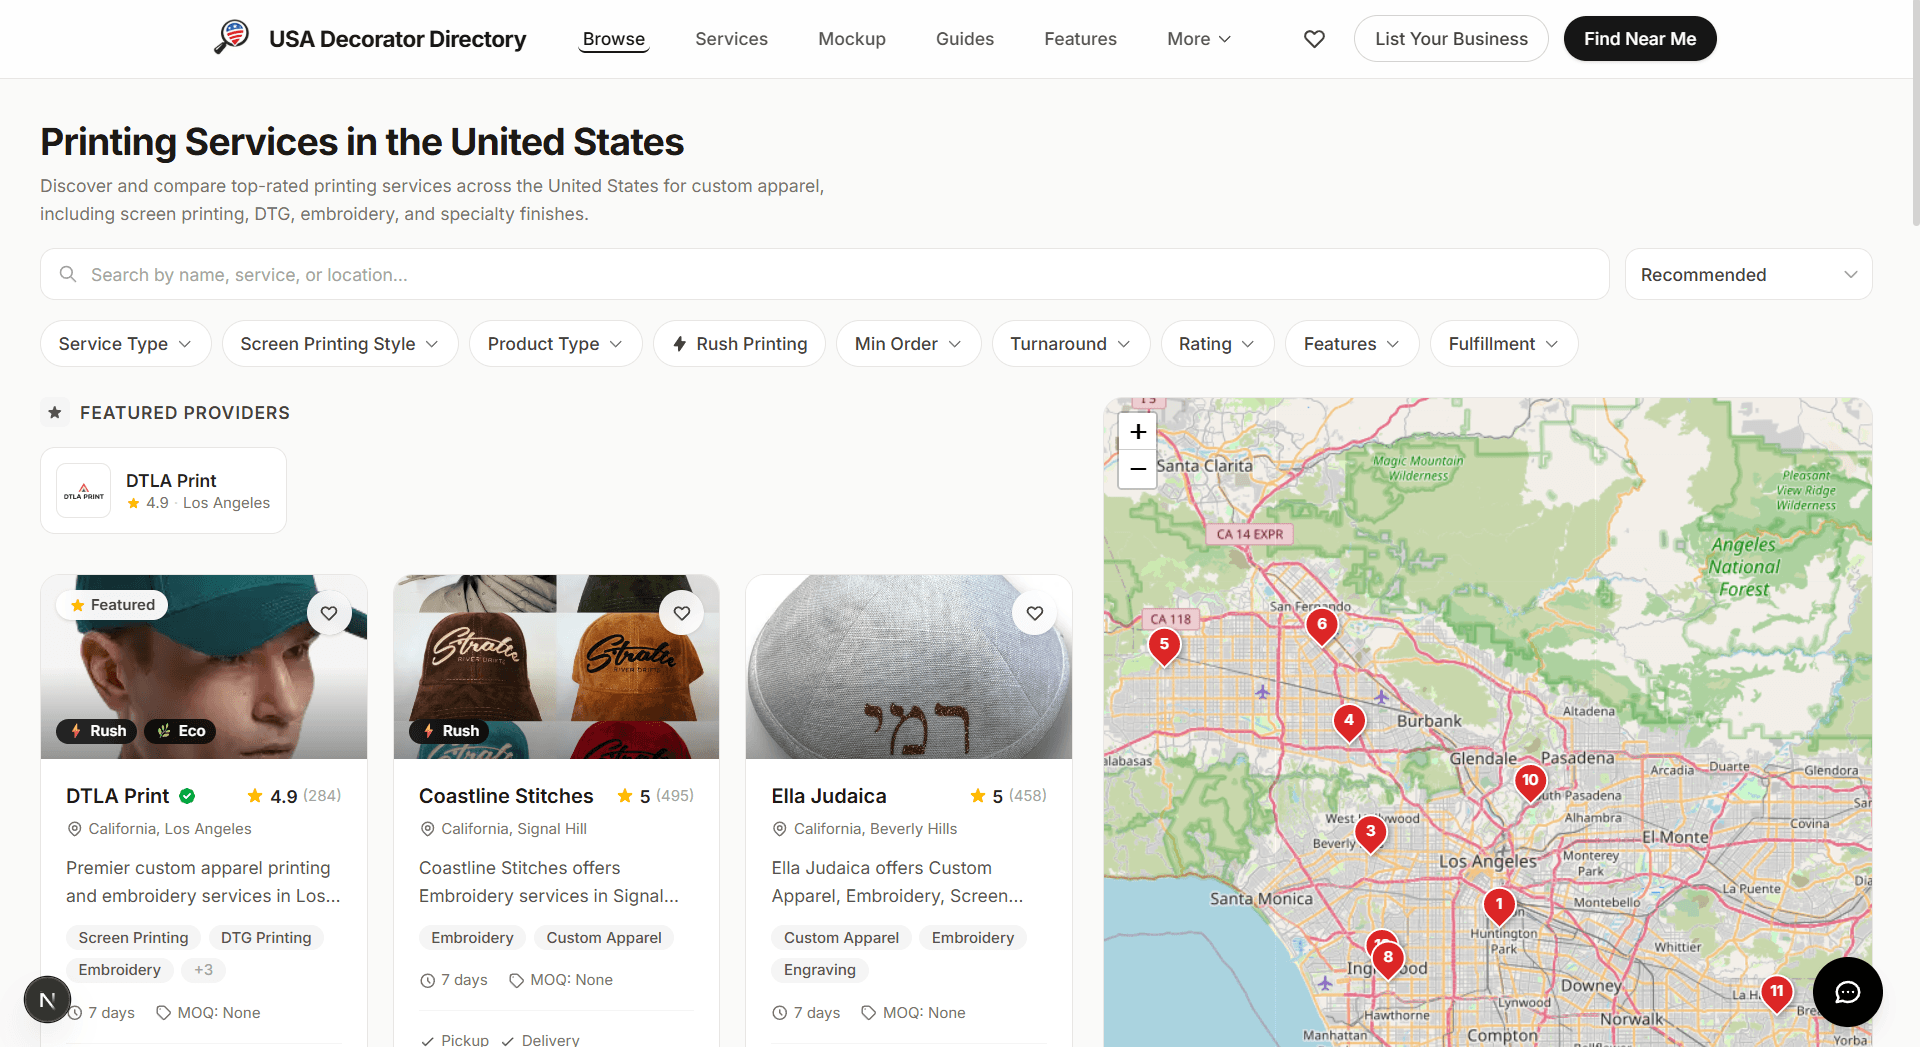Go to the Mockup nav item

(852, 39)
